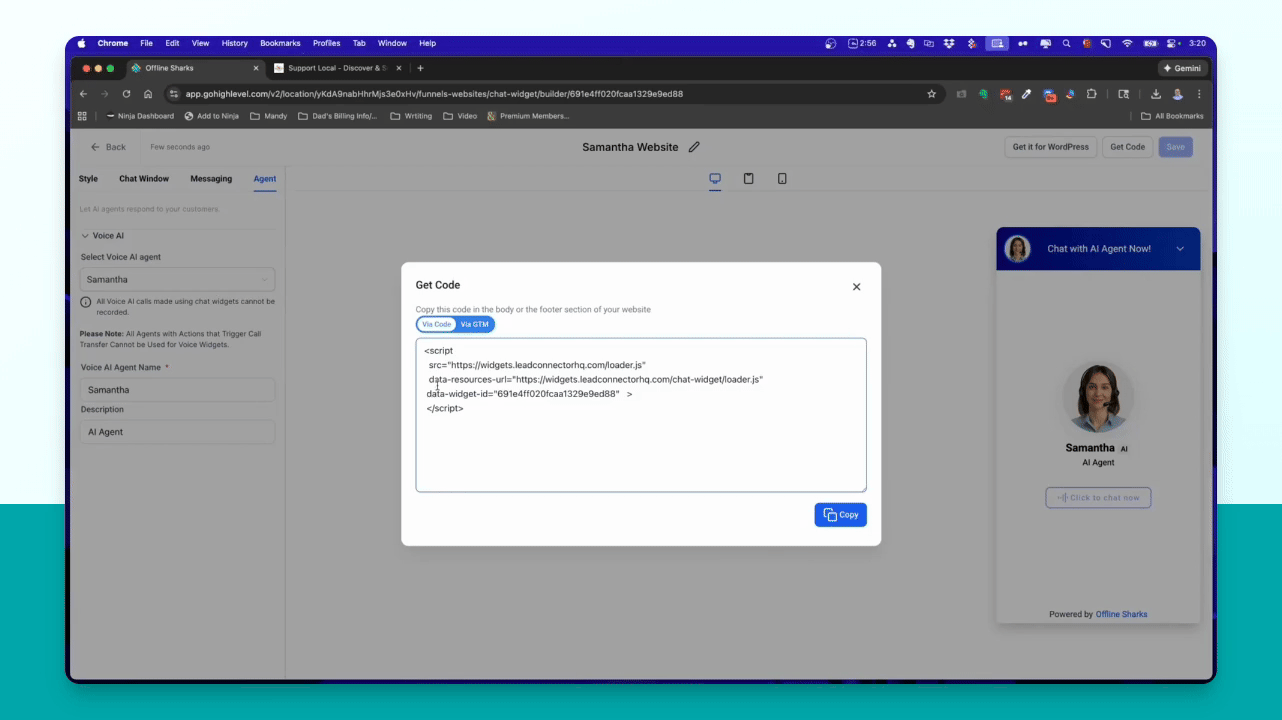
Task: Click info icon beside Voice AI recording note
Action: click(x=86, y=302)
